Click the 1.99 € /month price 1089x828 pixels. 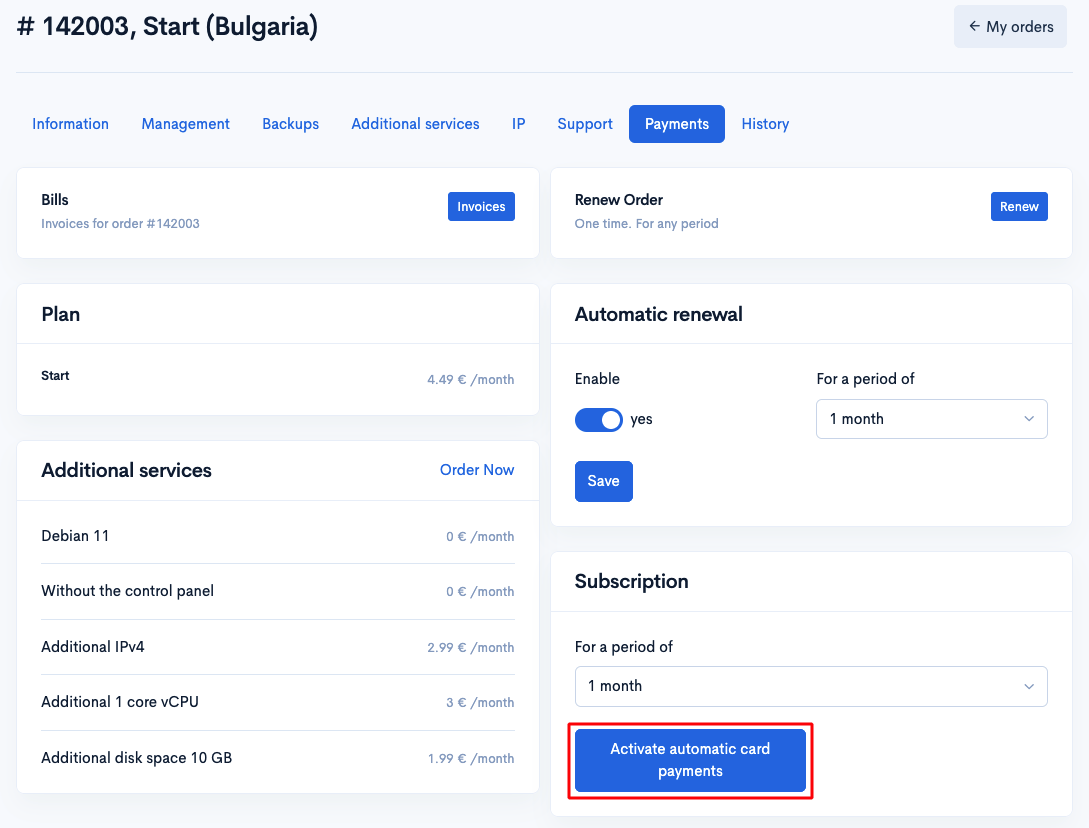(x=471, y=759)
